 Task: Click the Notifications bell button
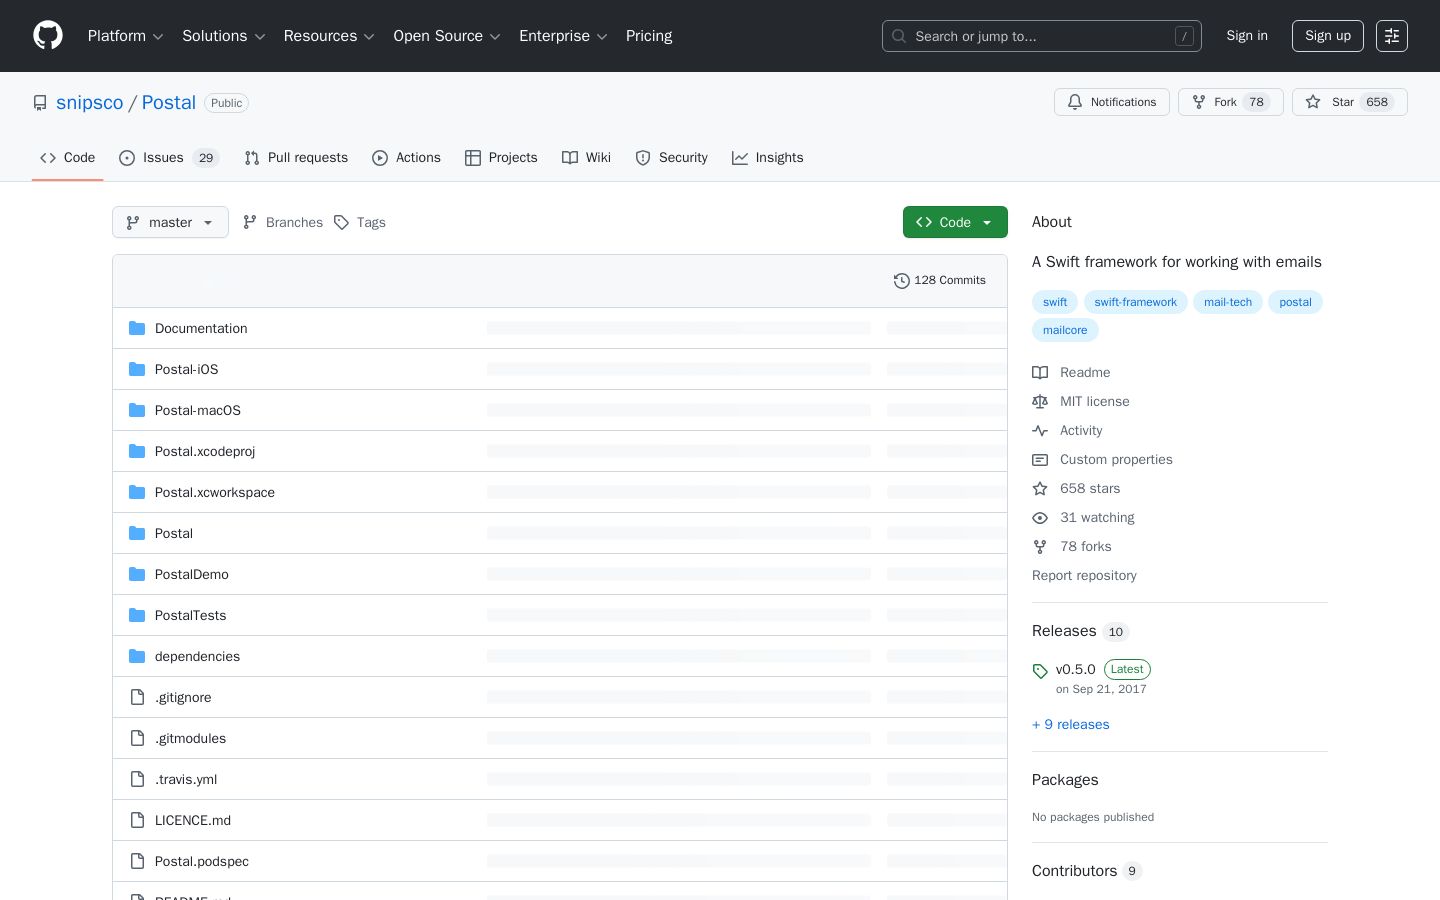[x=1112, y=102]
